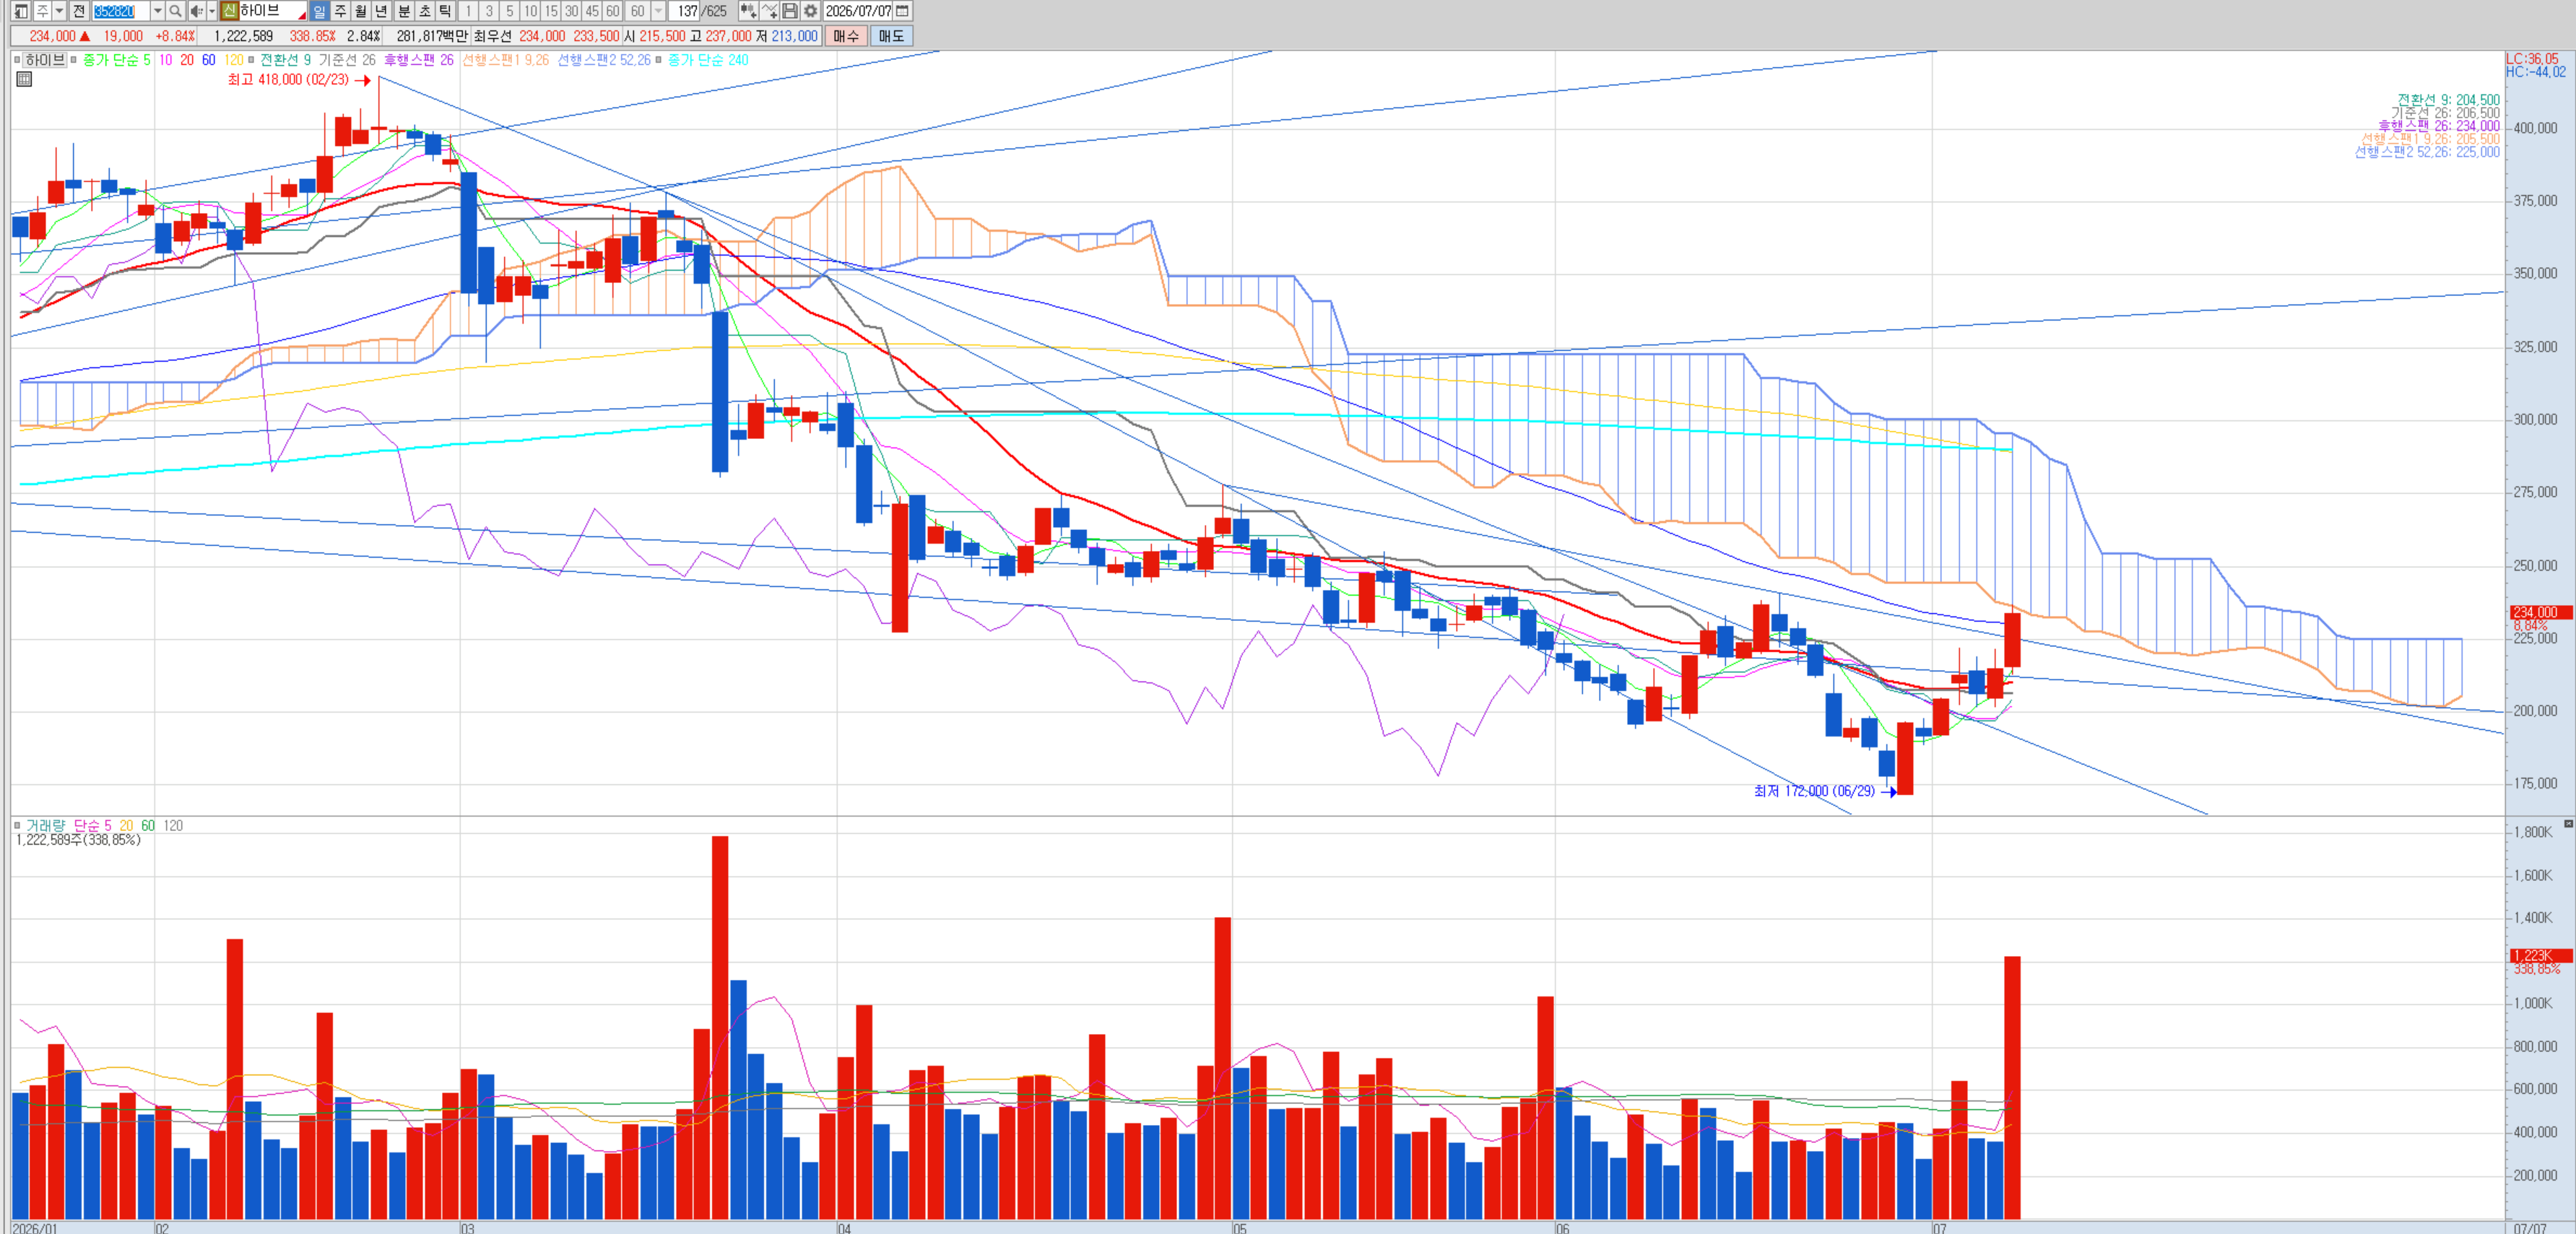The image size is (2576, 1234).
Task: Select the 30 interval button
Action: tap(572, 11)
